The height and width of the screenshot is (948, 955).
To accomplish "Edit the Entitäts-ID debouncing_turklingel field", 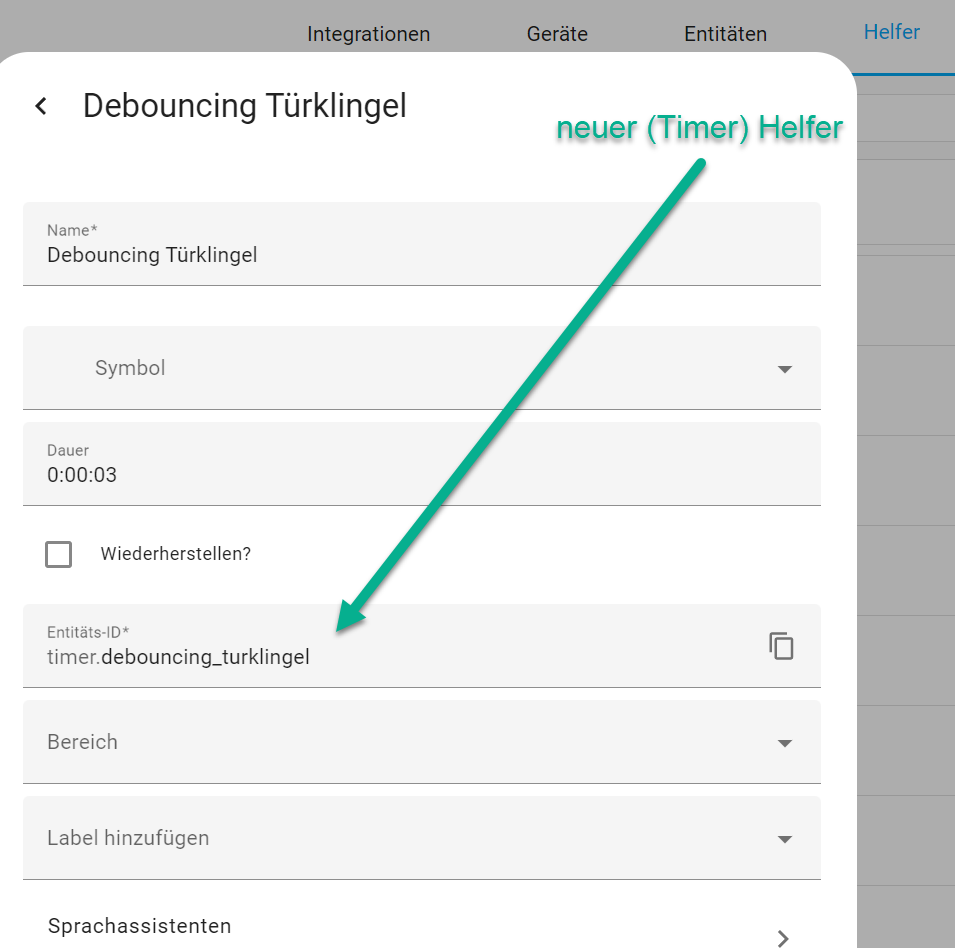I will pyautogui.click(x=421, y=645).
